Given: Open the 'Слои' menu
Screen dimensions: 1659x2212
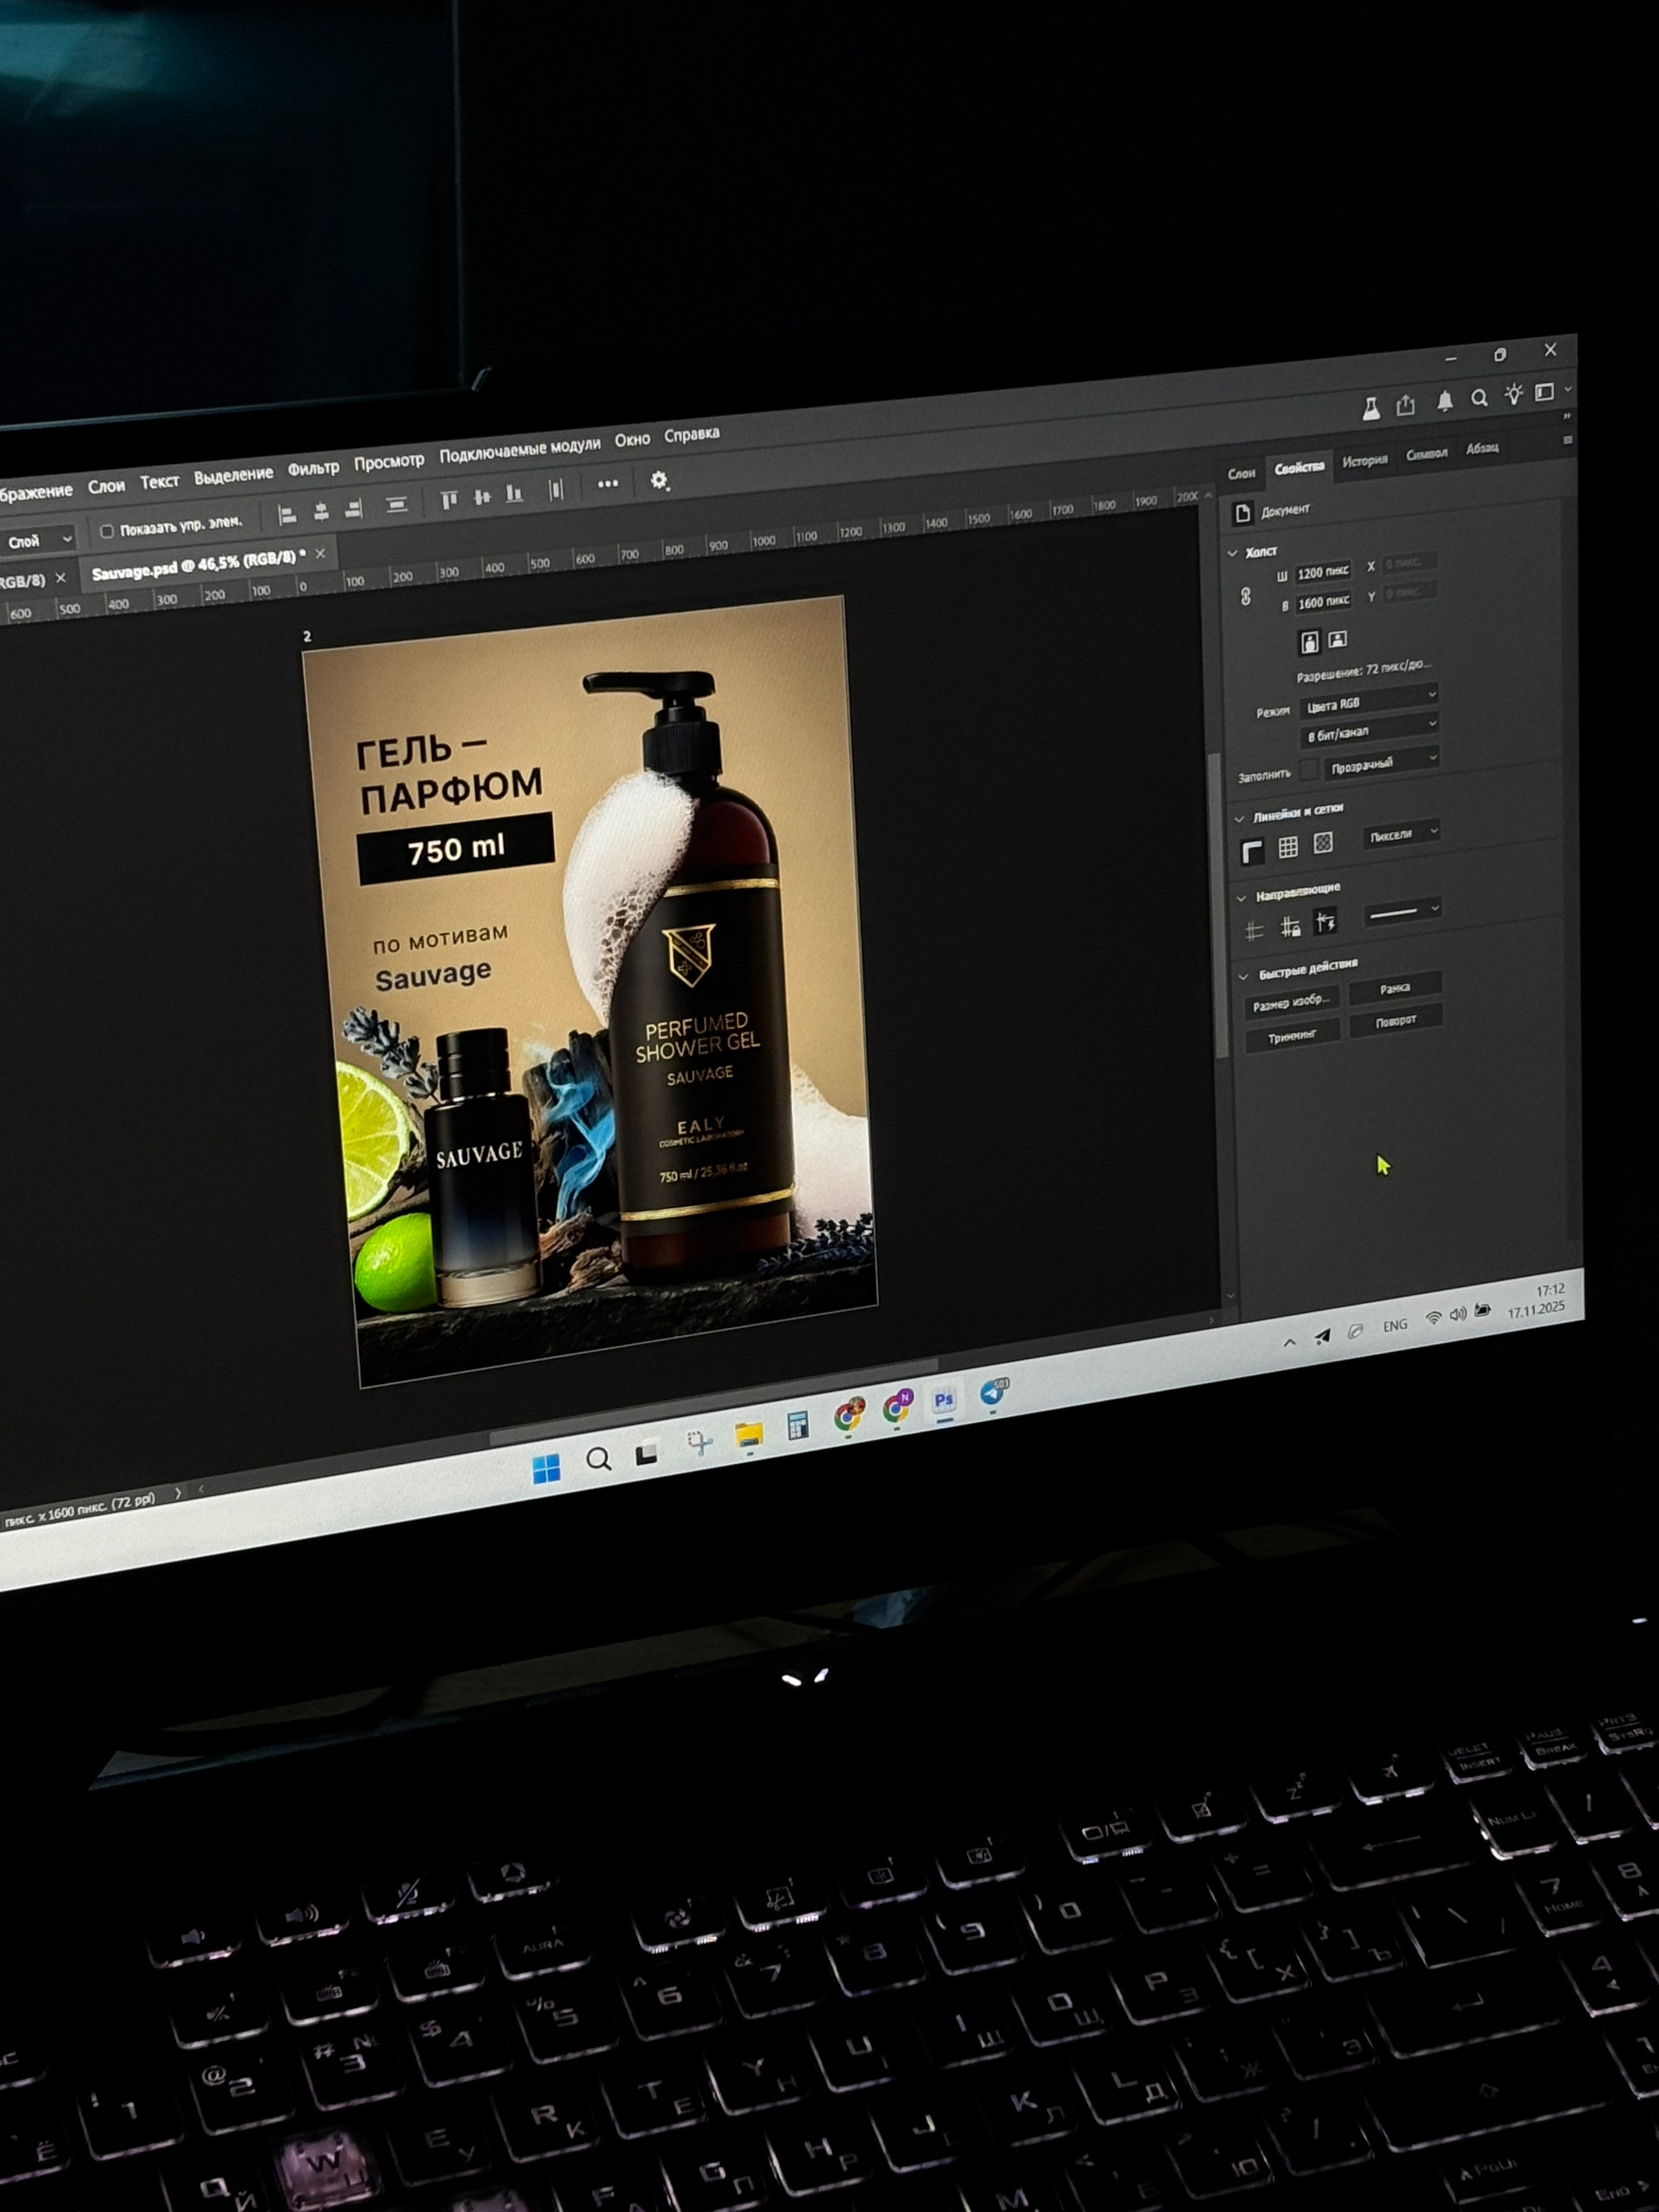Looking at the screenshot, I should (x=106, y=487).
